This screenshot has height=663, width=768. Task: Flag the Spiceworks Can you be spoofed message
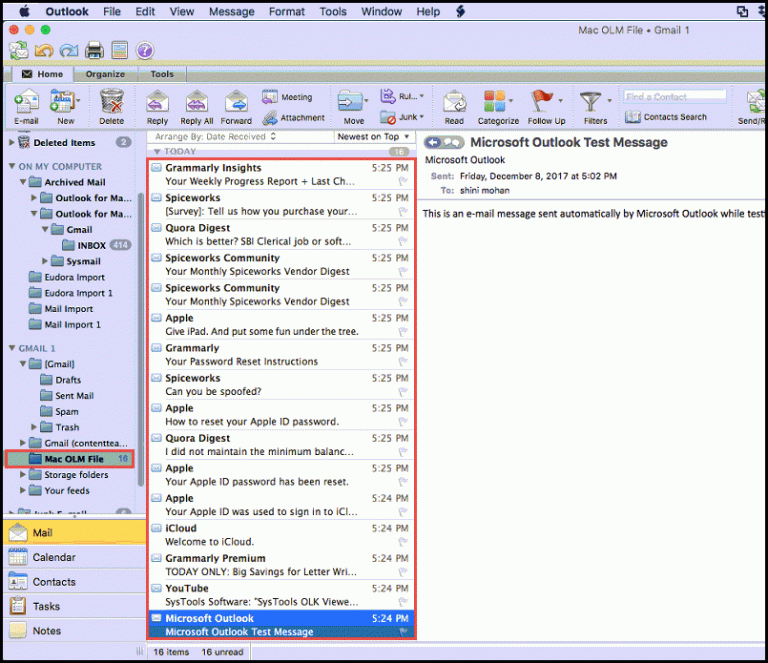[403, 392]
